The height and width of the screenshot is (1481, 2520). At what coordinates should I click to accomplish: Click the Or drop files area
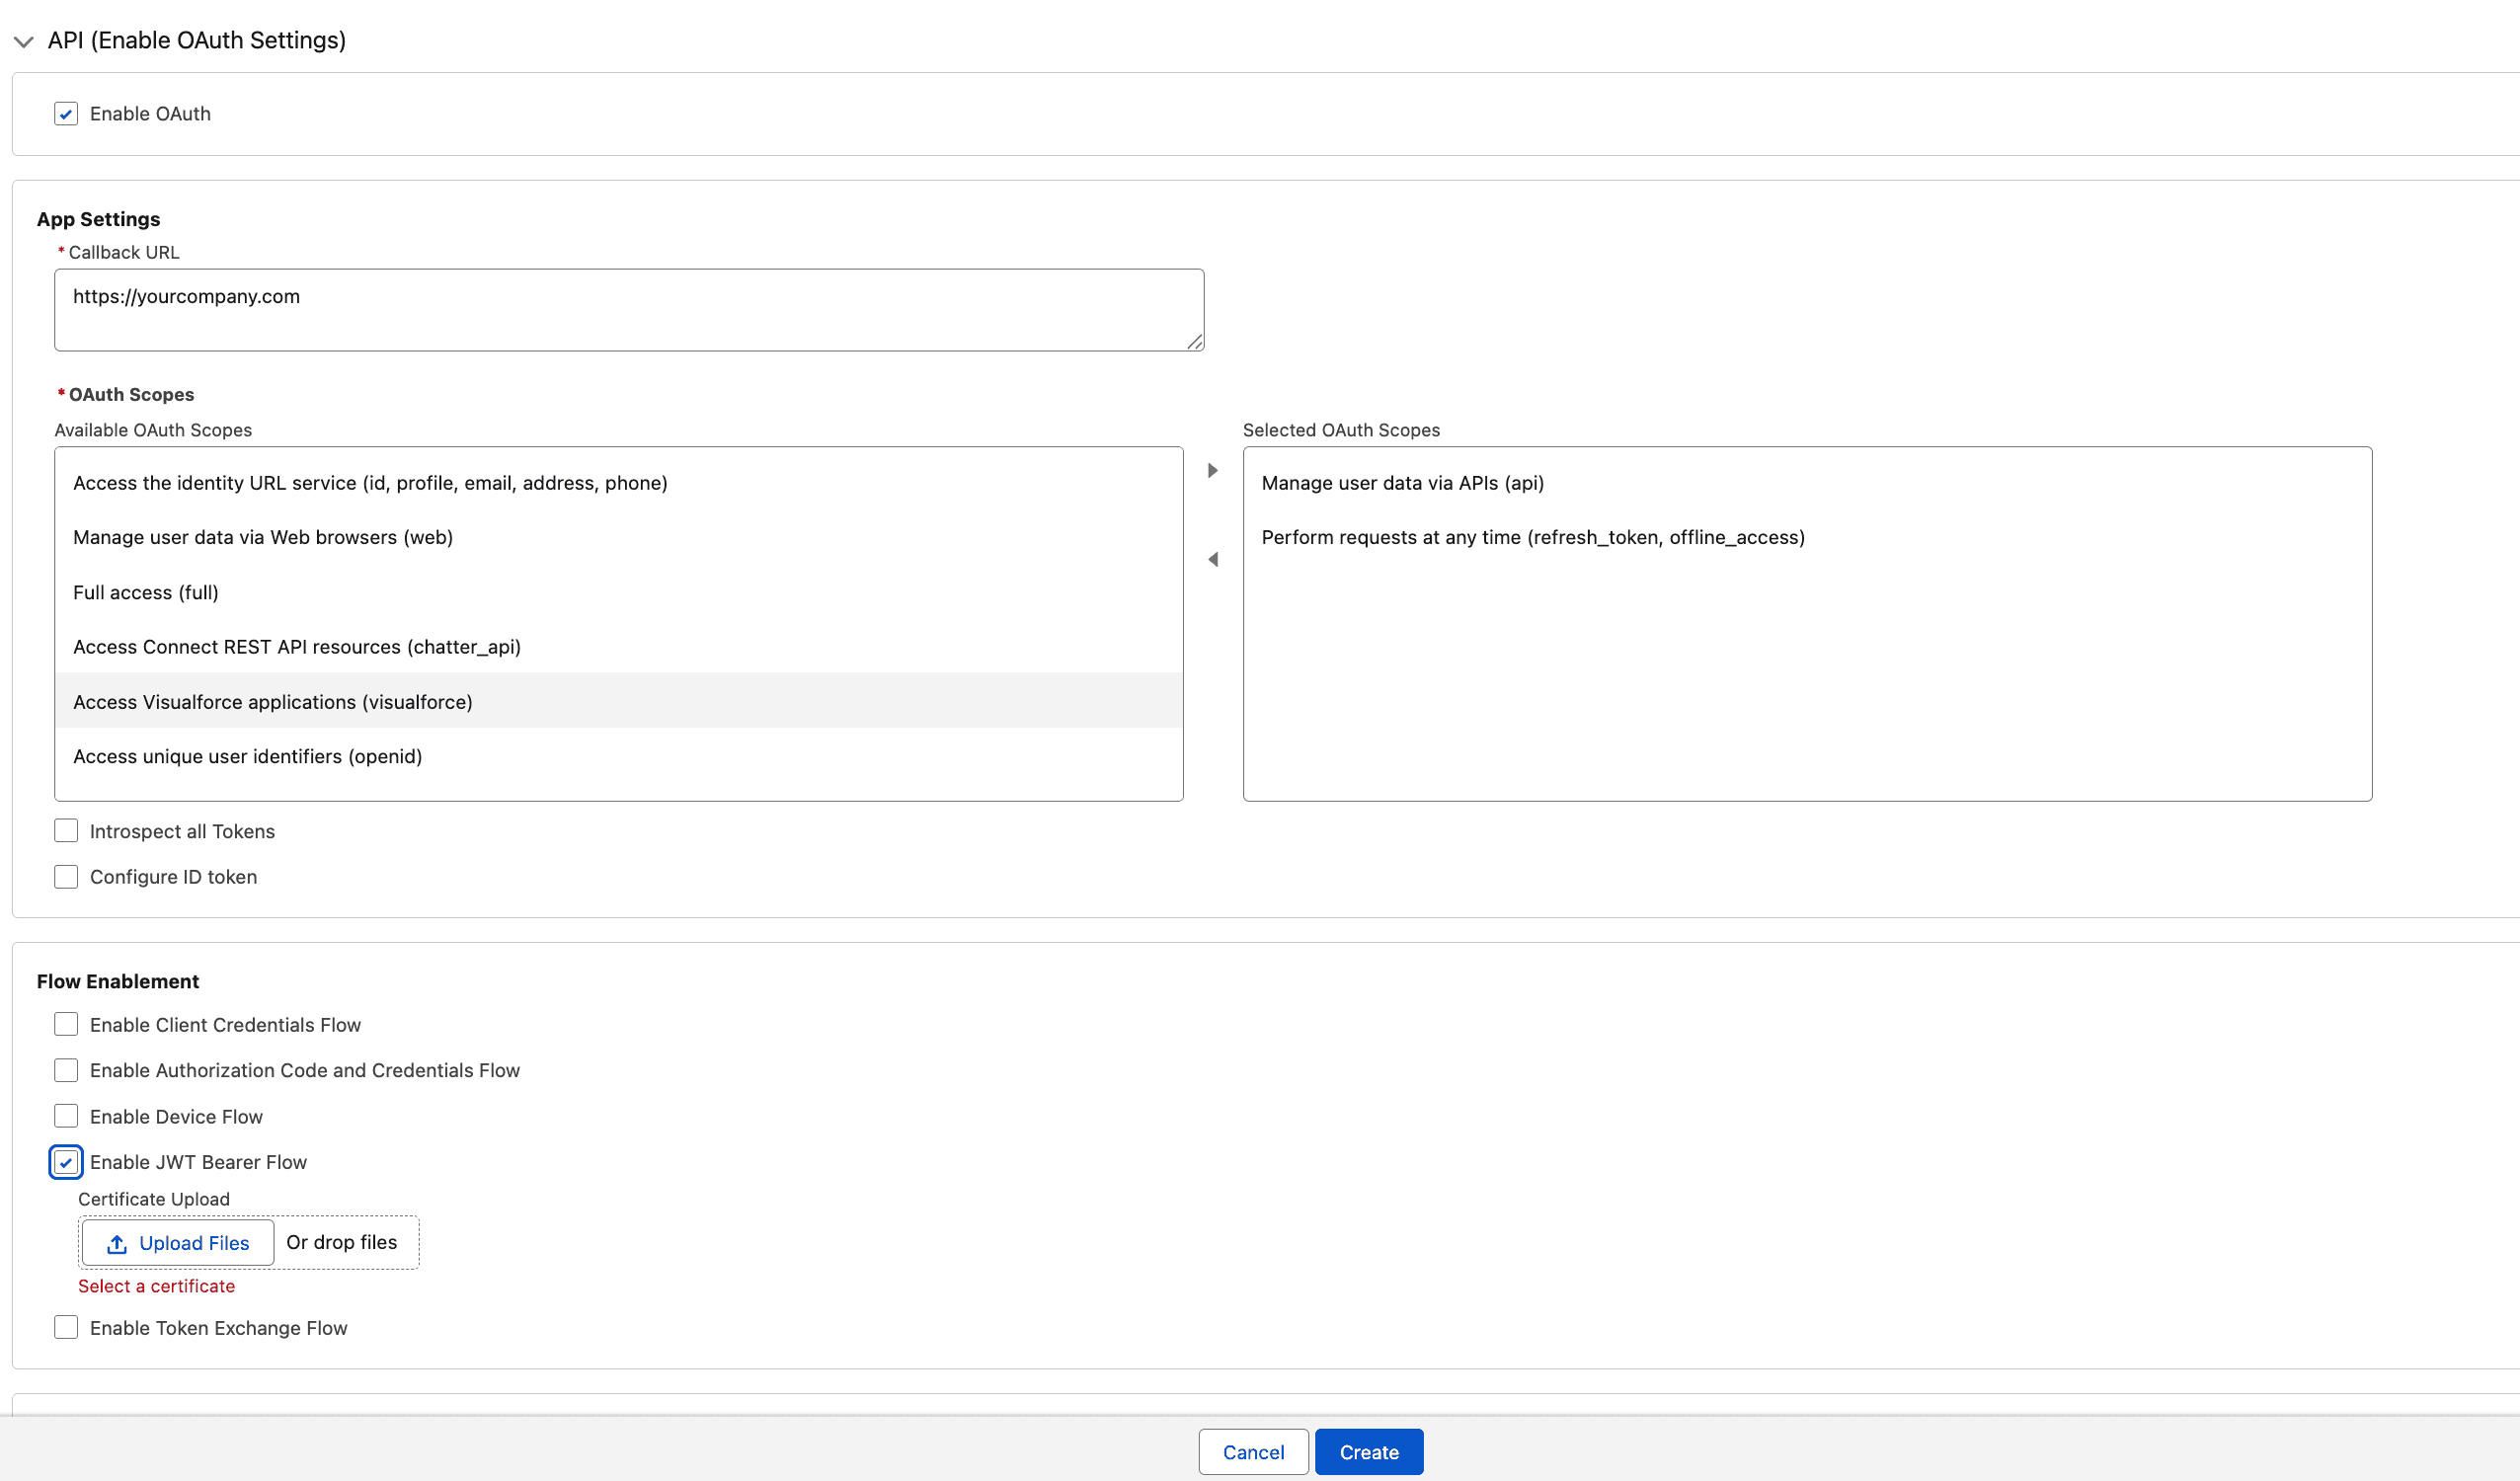(342, 1242)
